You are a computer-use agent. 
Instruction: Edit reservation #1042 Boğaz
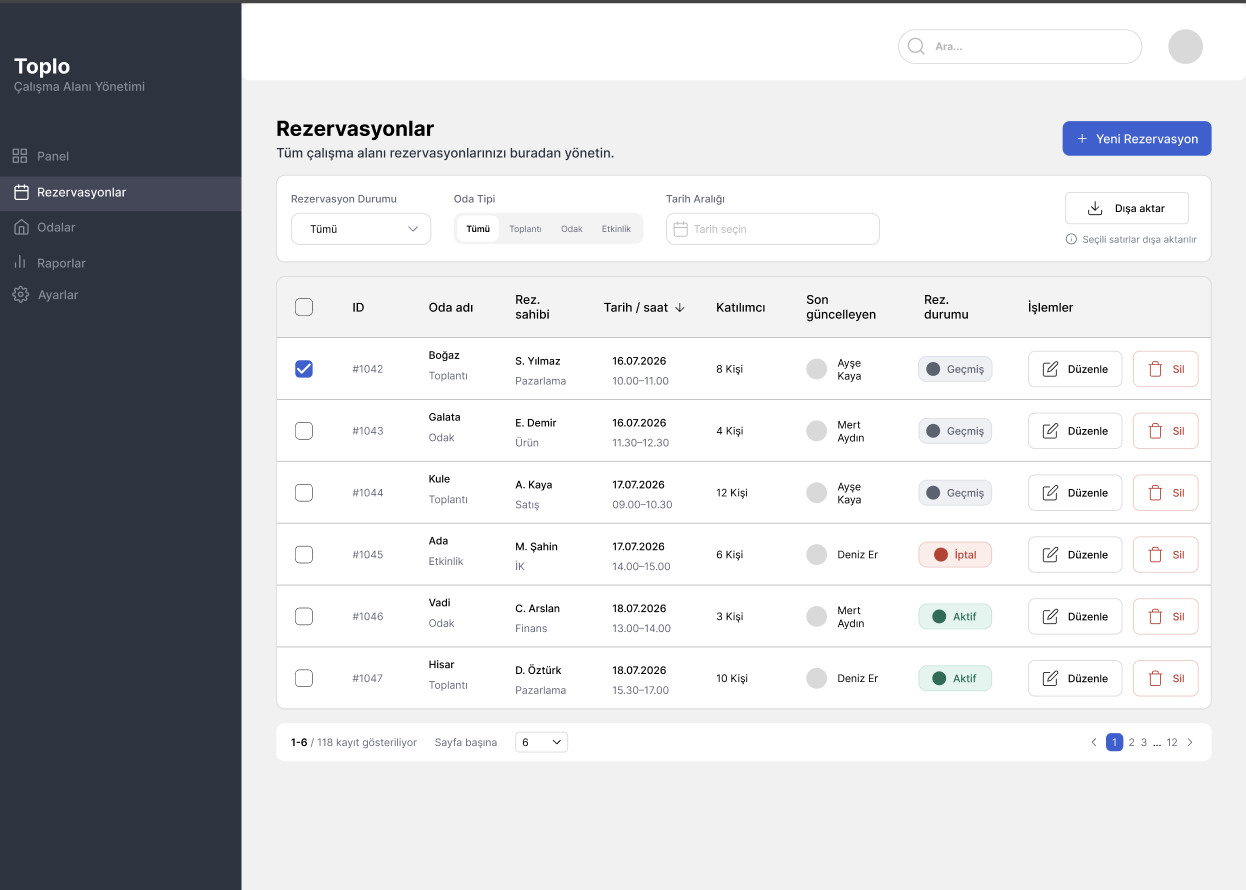pos(1075,369)
